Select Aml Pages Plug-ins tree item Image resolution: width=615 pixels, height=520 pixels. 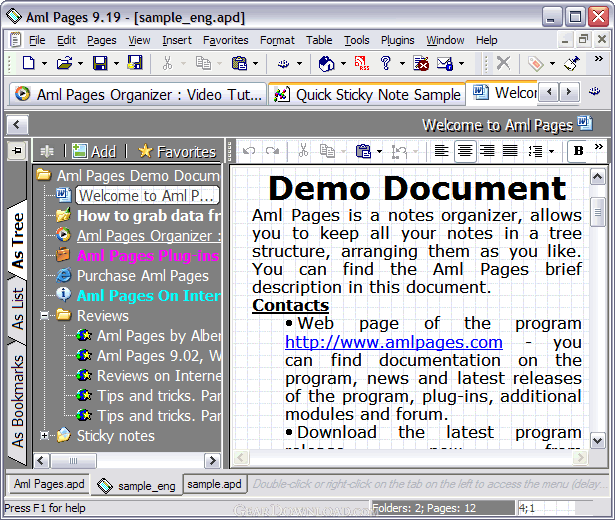pos(149,256)
